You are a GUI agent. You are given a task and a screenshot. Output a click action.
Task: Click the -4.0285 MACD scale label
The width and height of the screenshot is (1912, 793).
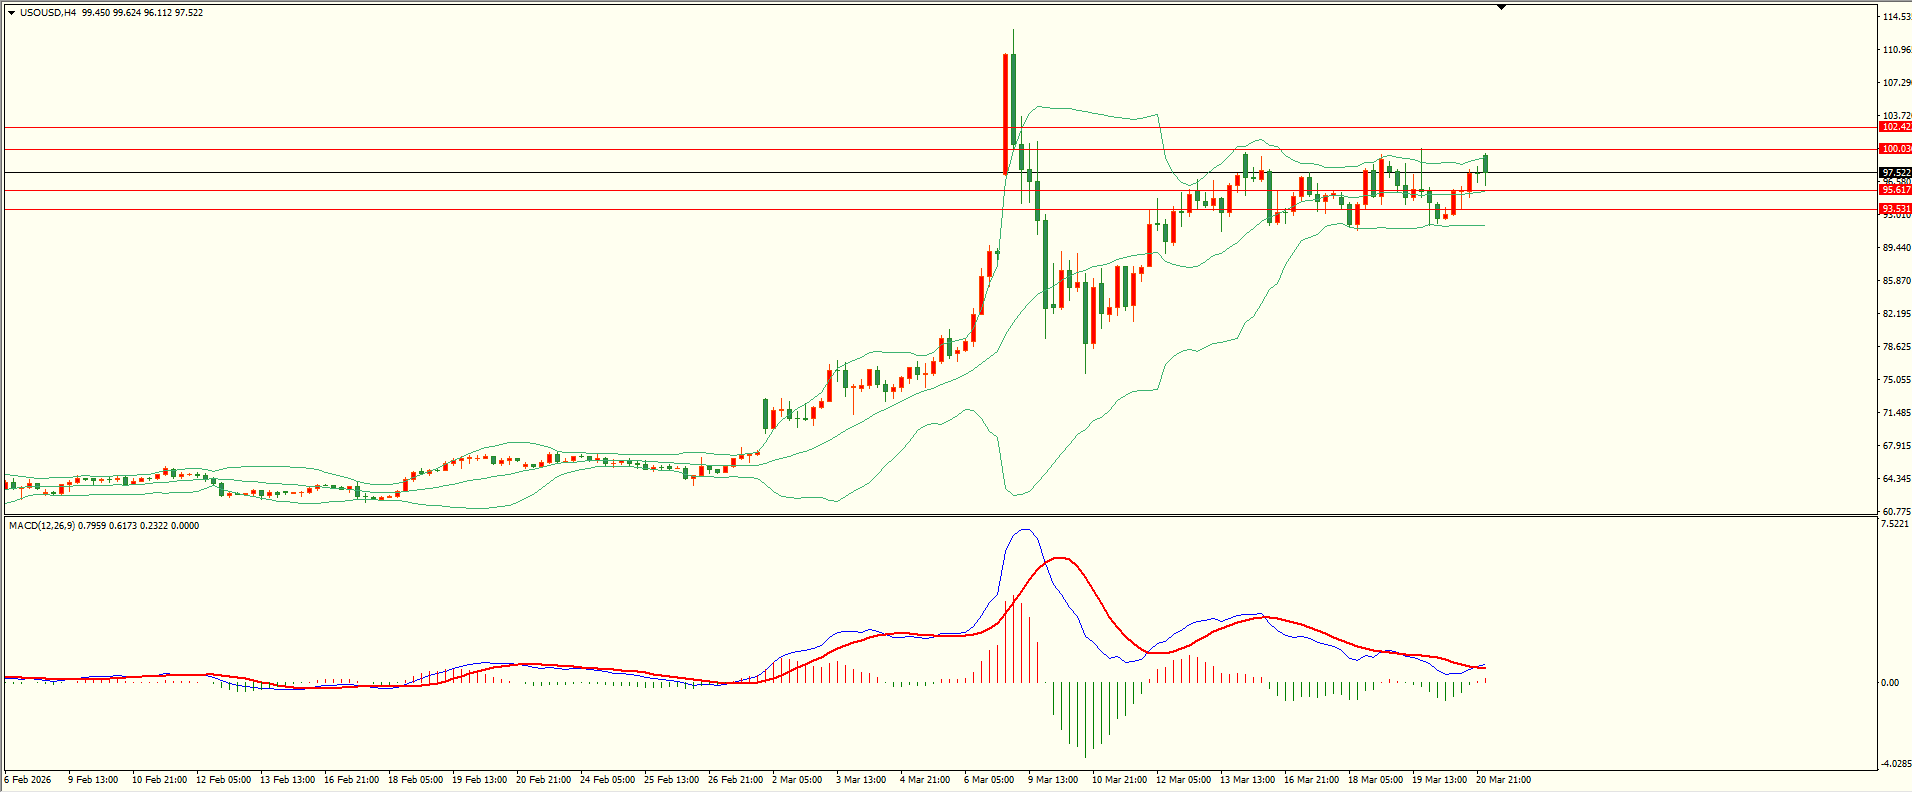[1895, 764]
